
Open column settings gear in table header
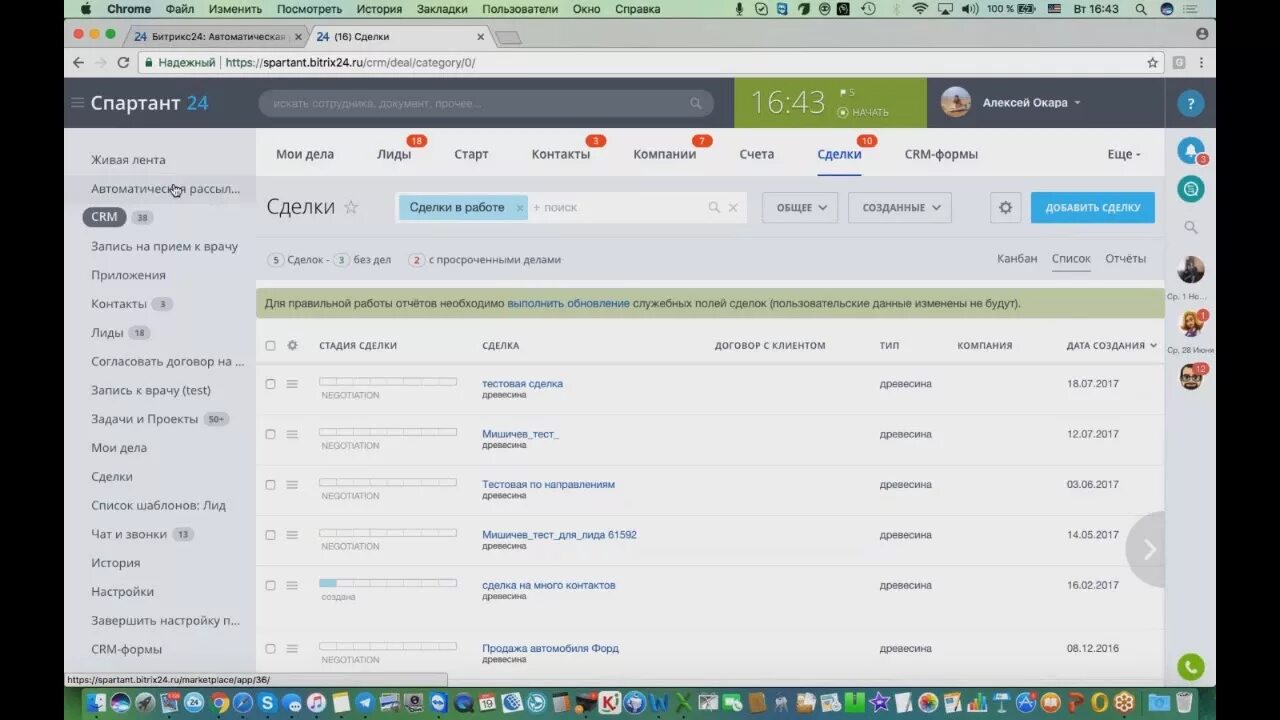[x=292, y=345]
